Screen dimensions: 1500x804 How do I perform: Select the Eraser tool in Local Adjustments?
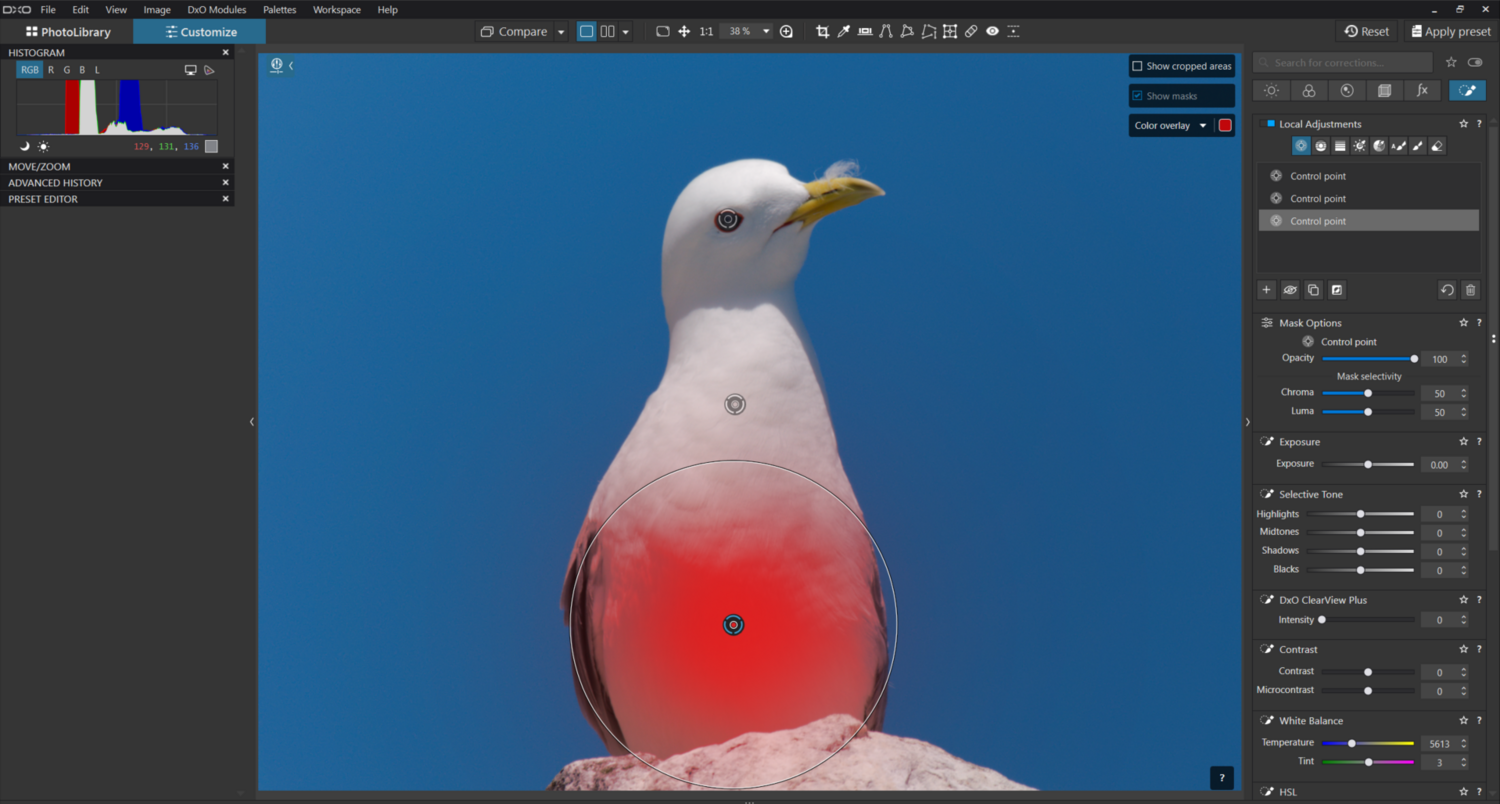click(1437, 146)
